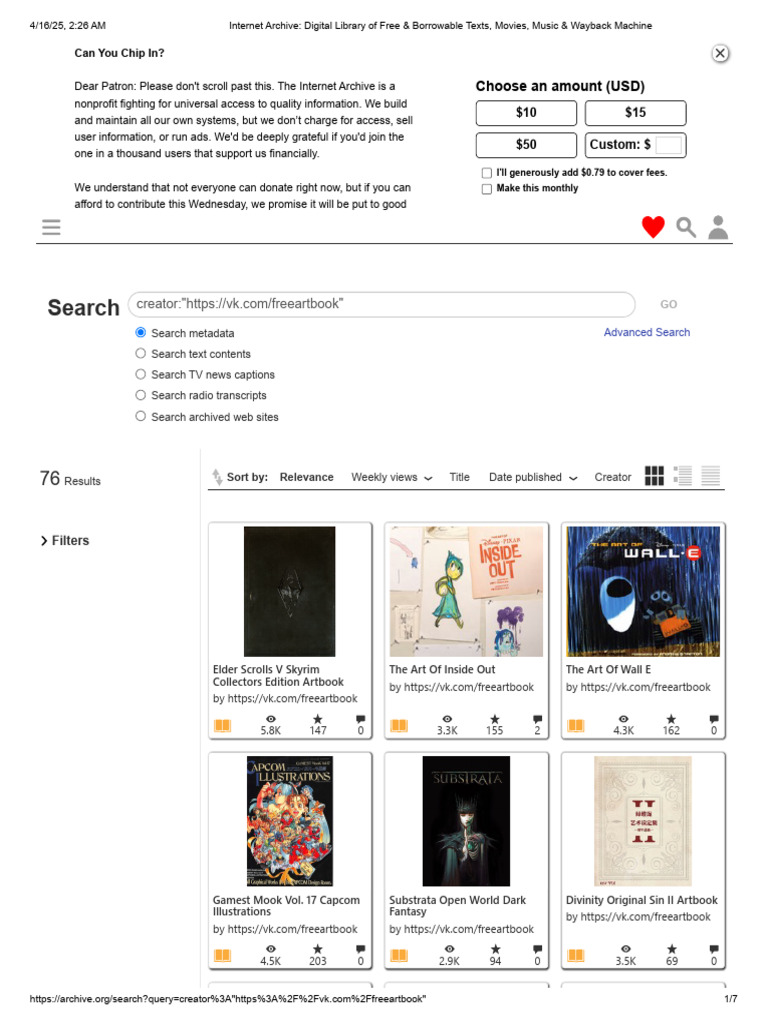The width and height of the screenshot is (768, 1024).
Task: Close the donation banner
Action: click(720, 54)
